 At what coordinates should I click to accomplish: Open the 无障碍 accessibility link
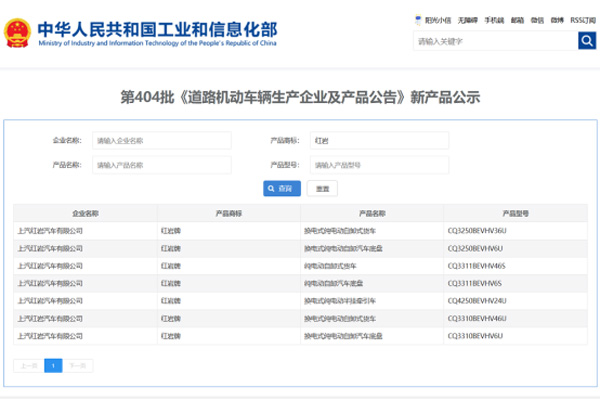(x=467, y=18)
